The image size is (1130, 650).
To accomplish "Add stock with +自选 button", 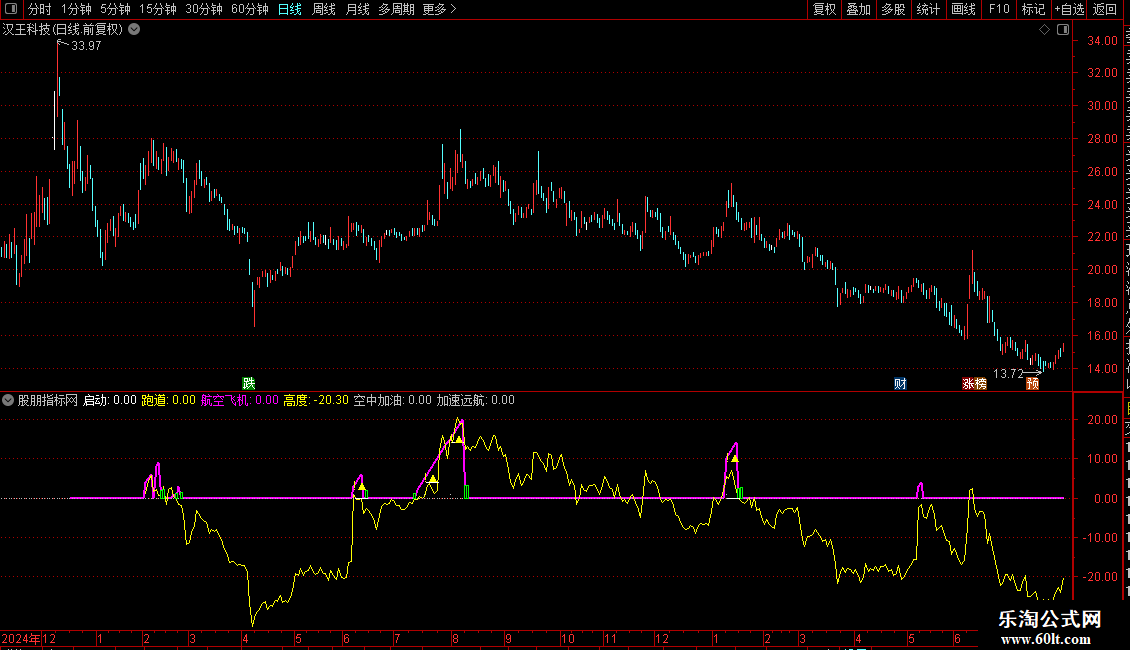I will point(1069,9).
